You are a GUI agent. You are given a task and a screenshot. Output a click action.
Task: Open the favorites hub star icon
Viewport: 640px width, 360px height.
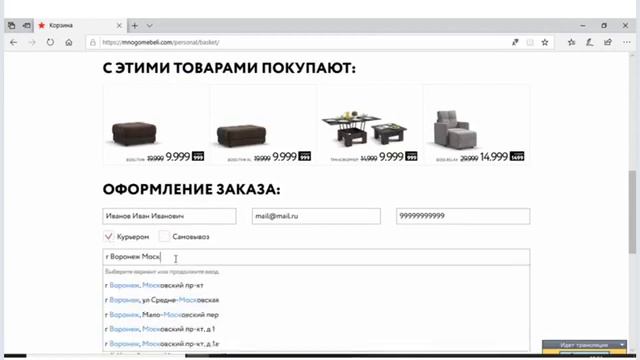point(571,42)
